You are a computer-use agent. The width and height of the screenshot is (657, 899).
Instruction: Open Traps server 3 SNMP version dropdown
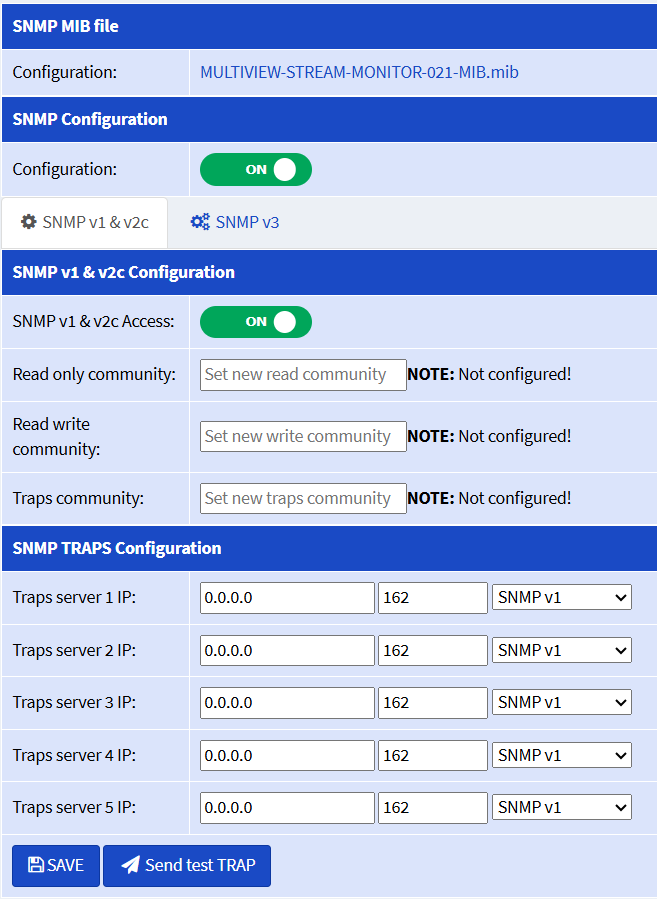[x=562, y=702]
